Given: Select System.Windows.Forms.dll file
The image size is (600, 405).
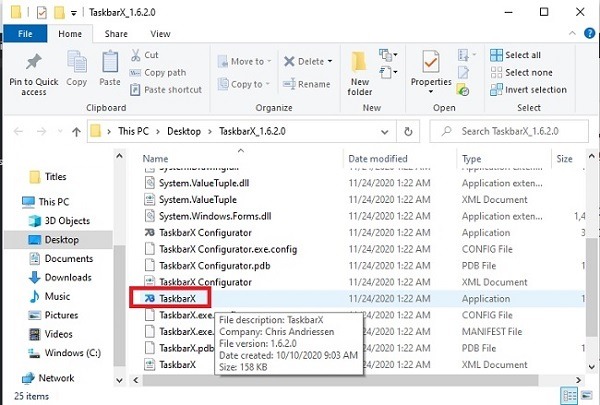Looking at the screenshot, I should [208, 216].
